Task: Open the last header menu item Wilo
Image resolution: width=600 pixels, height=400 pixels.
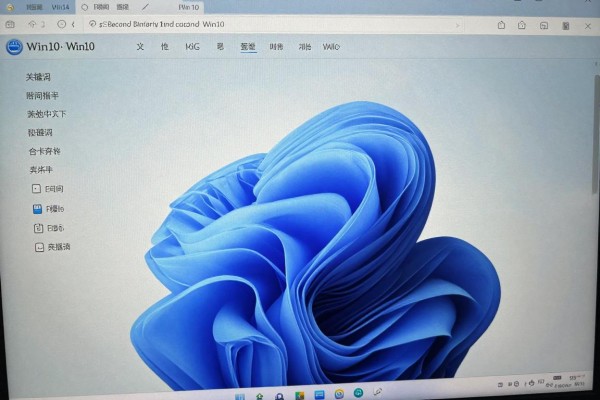Action: [x=331, y=47]
